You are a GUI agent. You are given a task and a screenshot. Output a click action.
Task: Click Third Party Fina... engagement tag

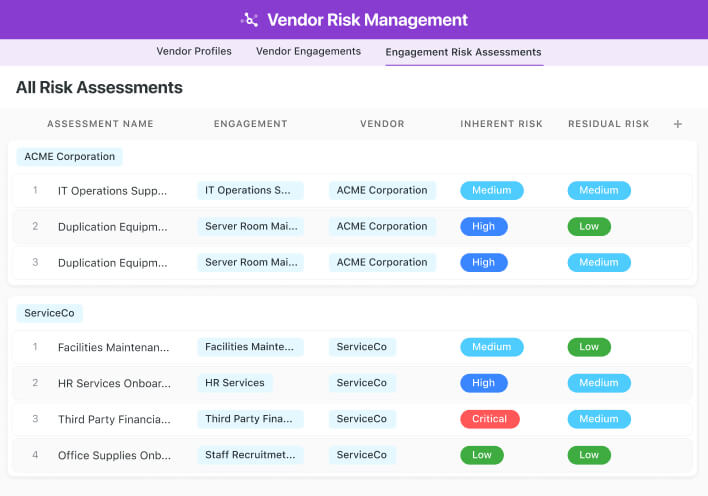251,419
